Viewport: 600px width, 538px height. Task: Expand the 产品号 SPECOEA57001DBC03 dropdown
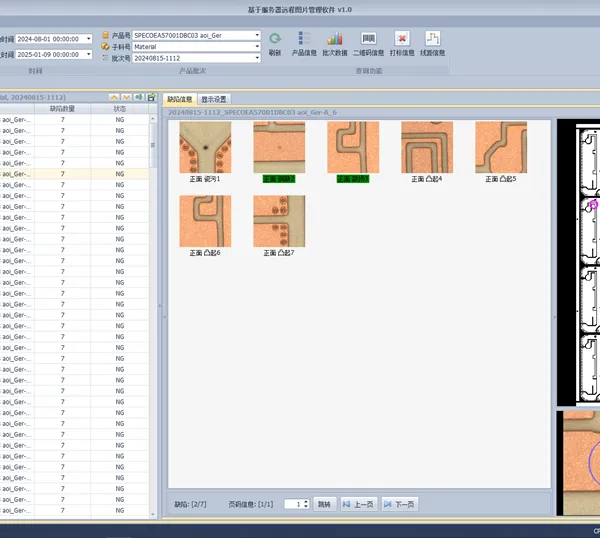(257, 35)
